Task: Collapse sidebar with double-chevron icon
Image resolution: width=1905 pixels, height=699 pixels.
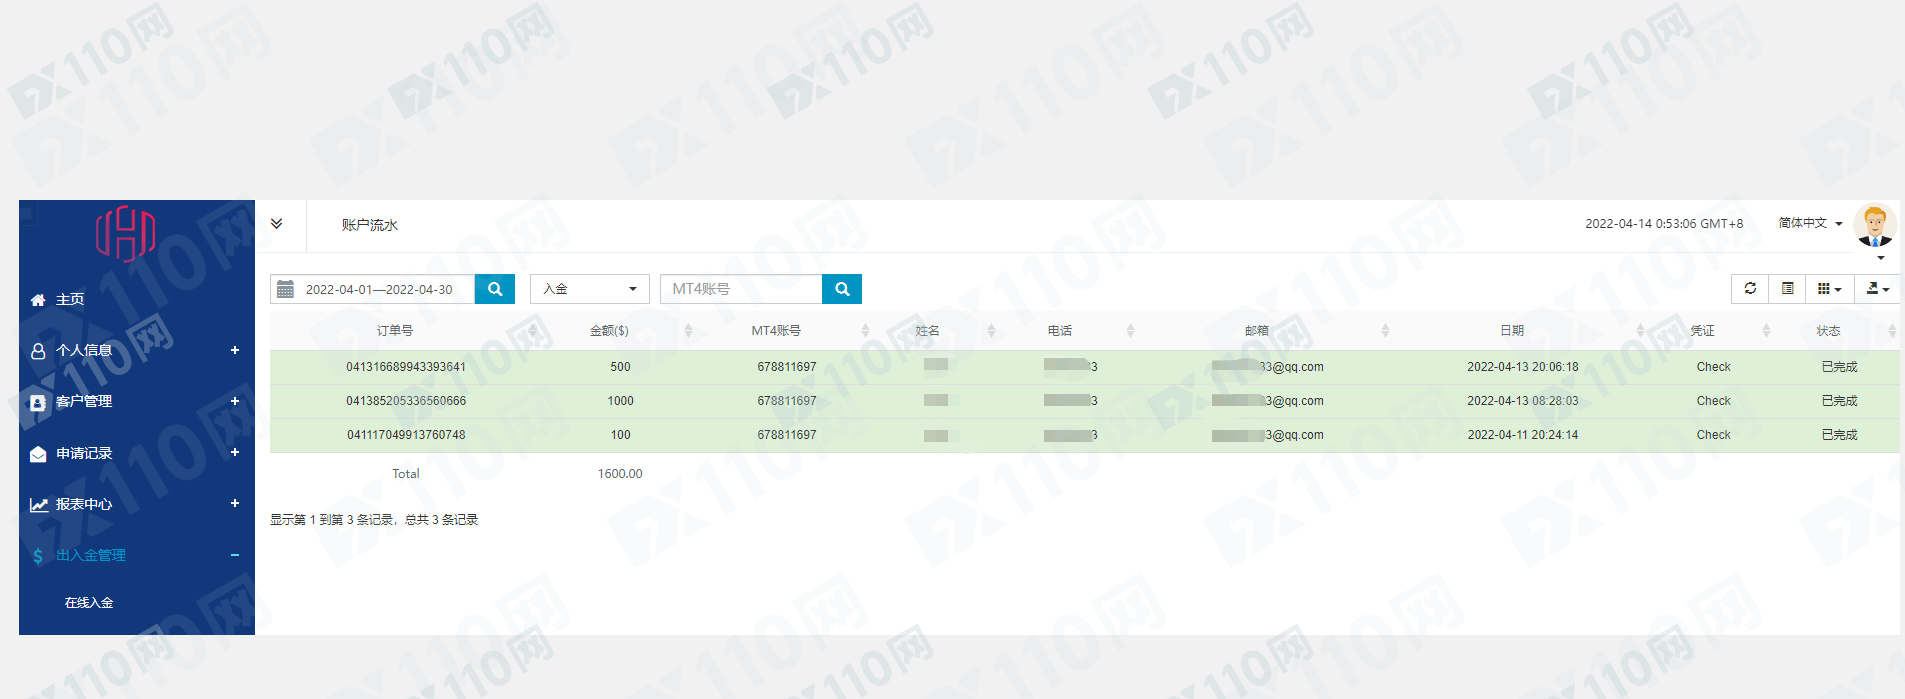Action: tap(277, 224)
